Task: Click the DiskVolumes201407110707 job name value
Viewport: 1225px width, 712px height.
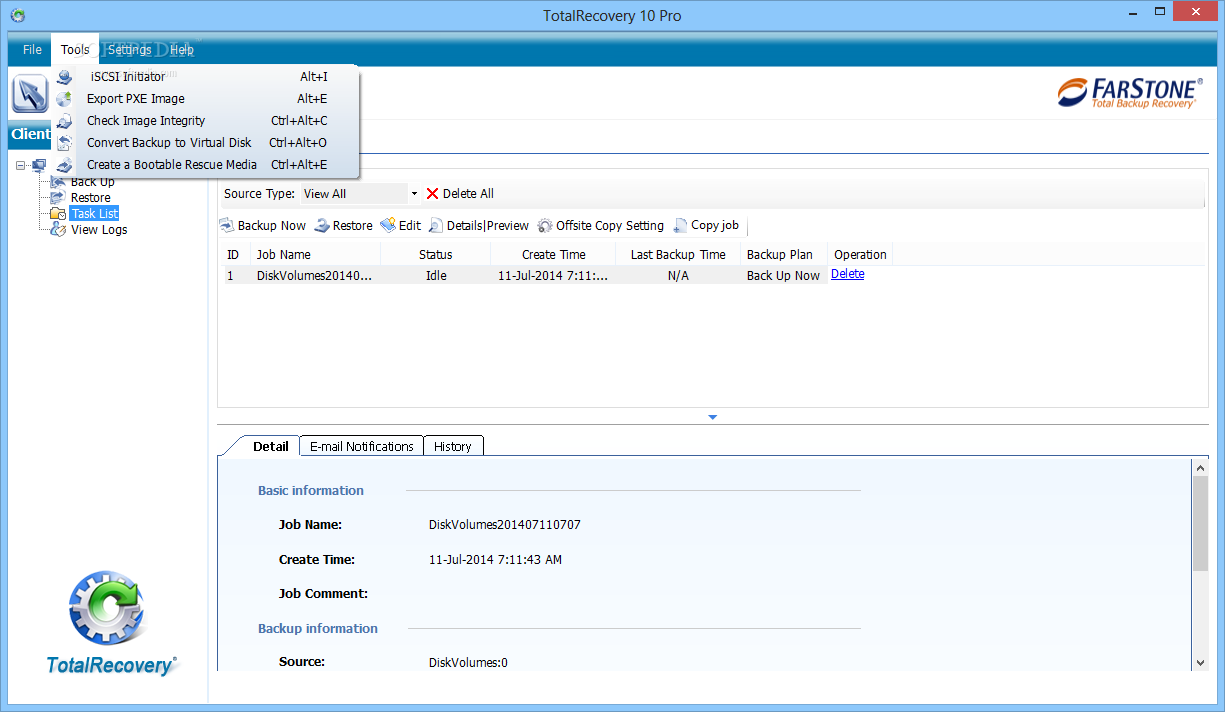Action: click(x=505, y=525)
